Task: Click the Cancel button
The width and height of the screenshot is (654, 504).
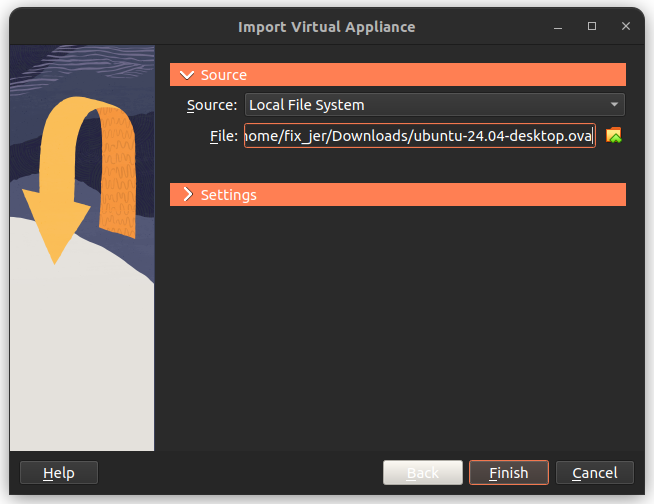Action: click(x=594, y=473)
